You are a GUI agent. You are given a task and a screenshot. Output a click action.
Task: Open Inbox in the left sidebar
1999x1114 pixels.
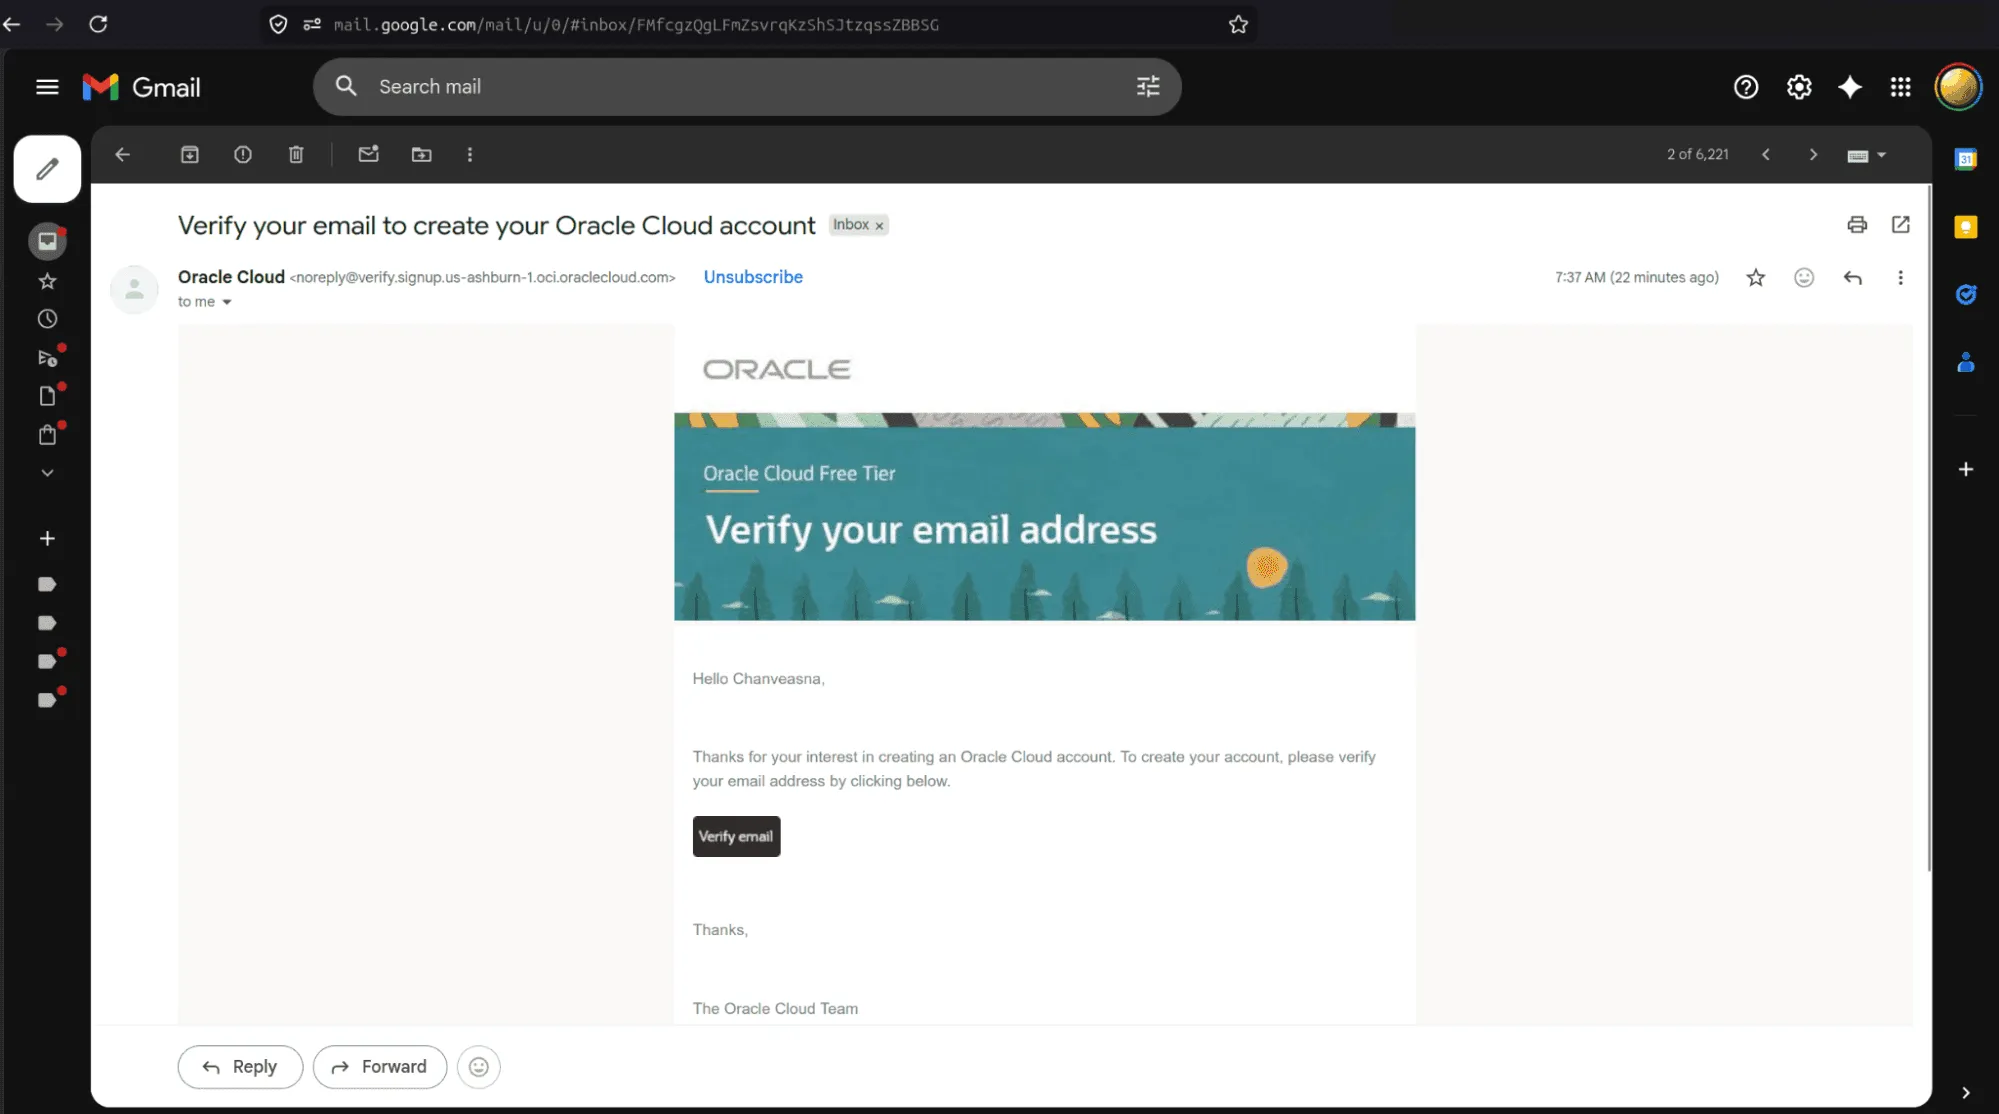pyautogui.click(x=47, y=241)
